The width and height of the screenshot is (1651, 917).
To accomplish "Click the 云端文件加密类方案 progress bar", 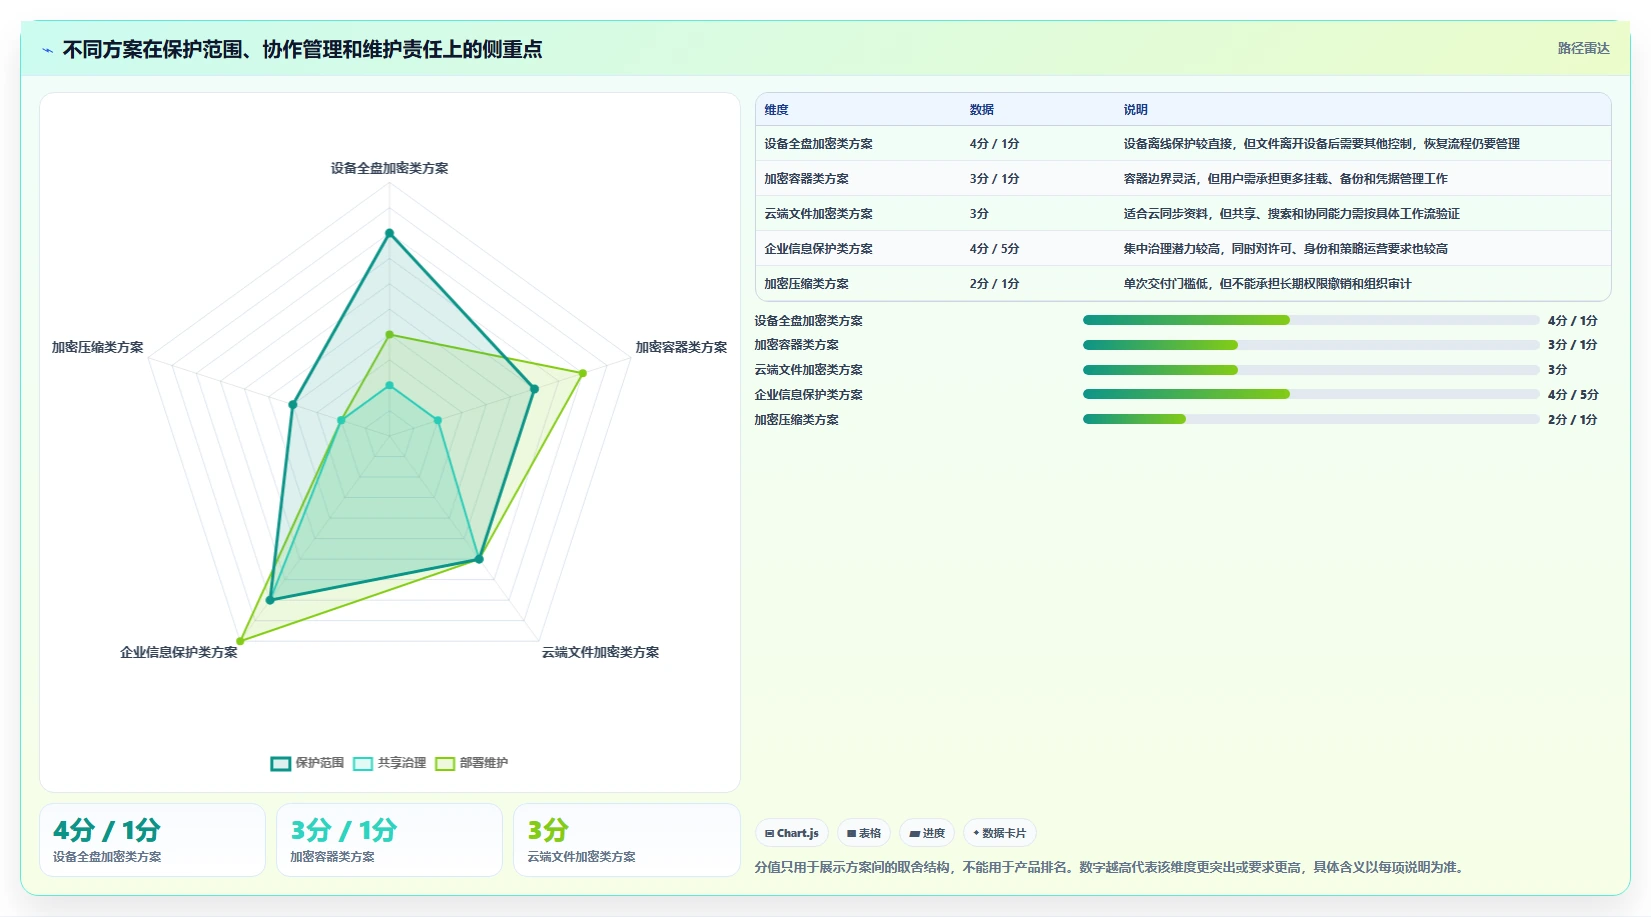I will (x=1311, y=370).
